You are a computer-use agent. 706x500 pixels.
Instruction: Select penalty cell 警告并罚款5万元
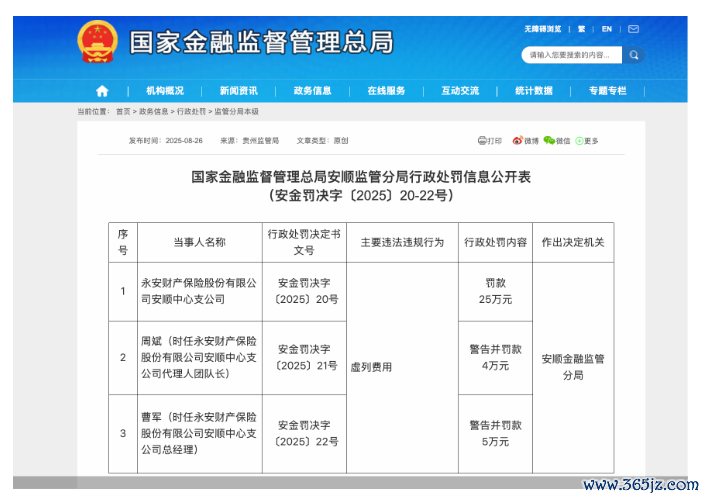click(495, 433)
